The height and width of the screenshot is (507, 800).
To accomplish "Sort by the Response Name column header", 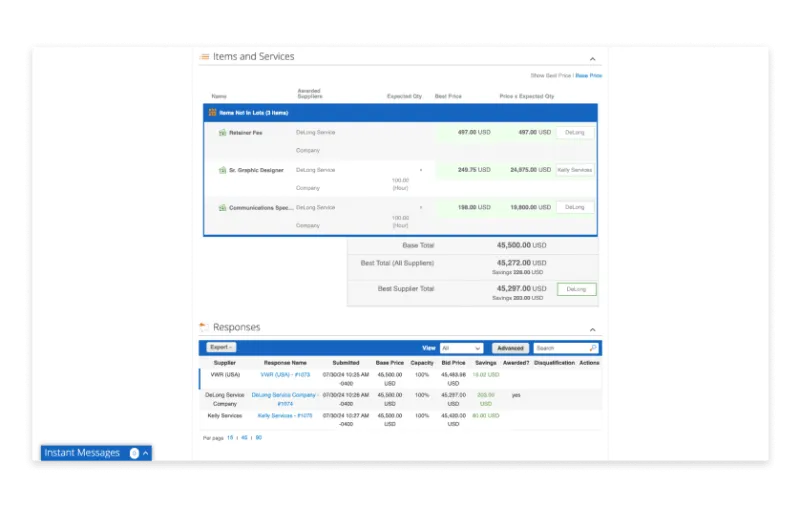I will point(285,363).
